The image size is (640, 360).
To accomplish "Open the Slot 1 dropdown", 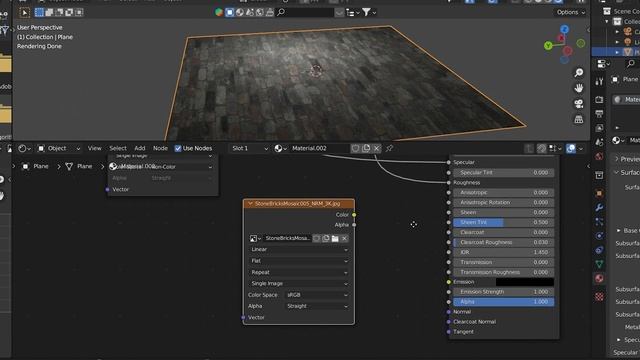I will (250, 149).
